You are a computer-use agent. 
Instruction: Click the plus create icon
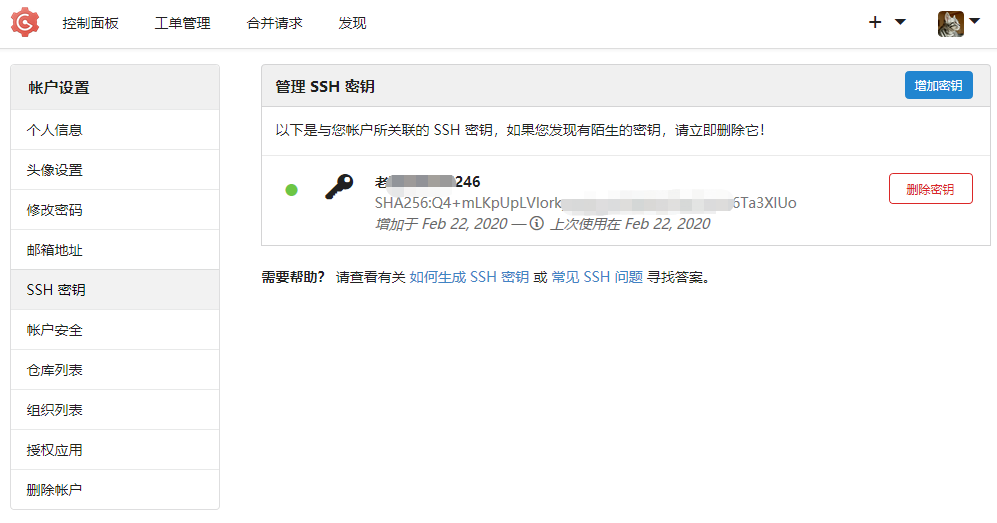tap(875, 22)
